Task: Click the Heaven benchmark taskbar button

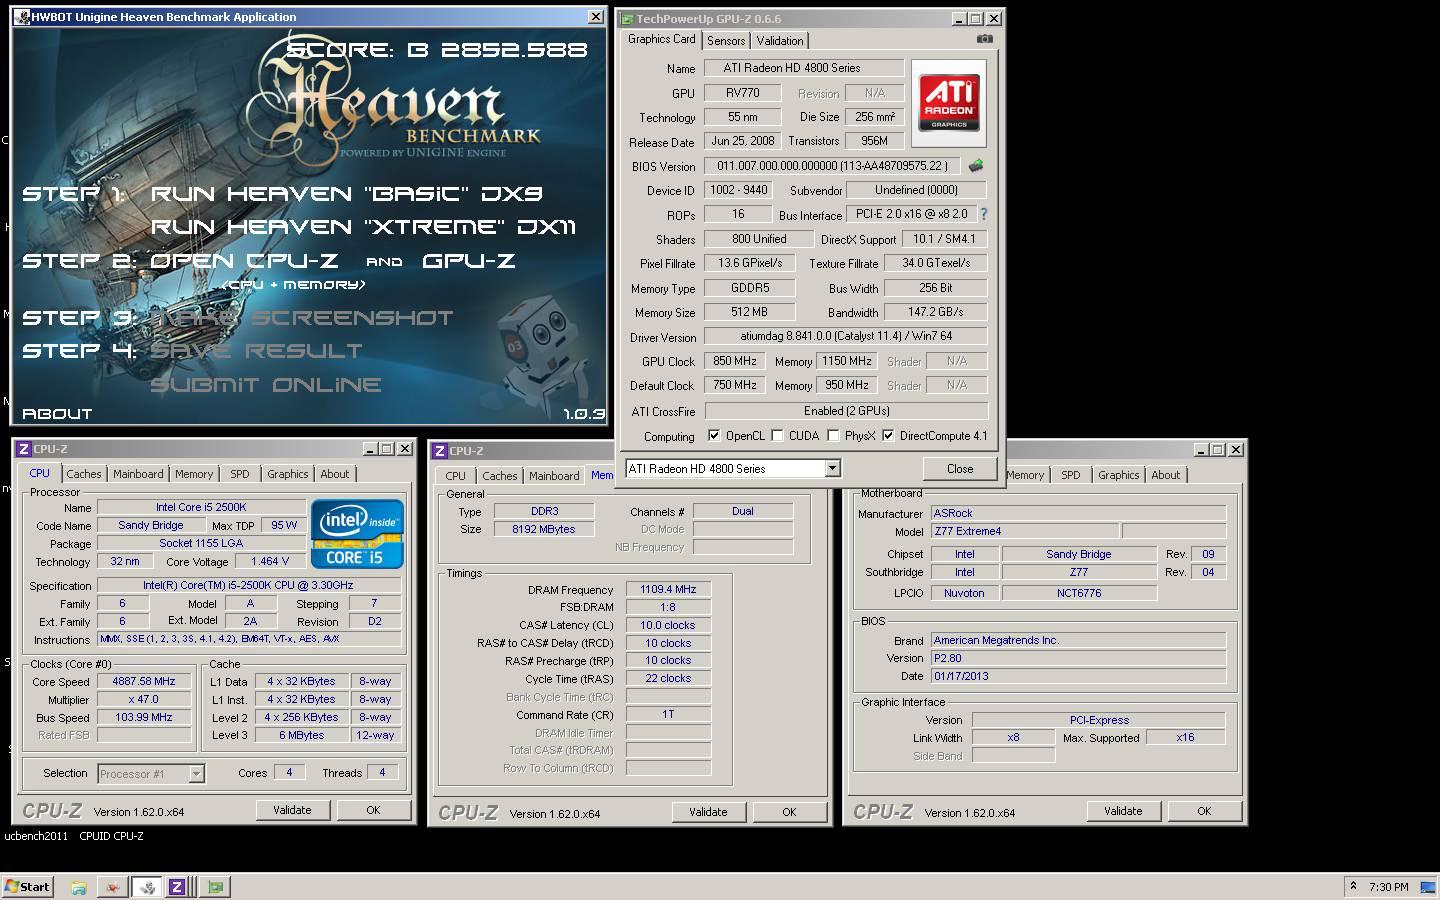Action: [147, 887]
